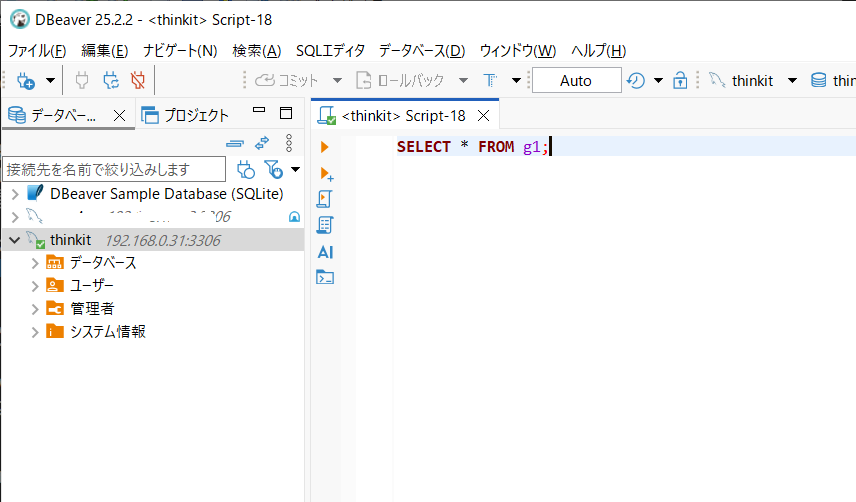Click the Auto transaction mode button
The height and width of the screenshot is (502, 856).
575,81
